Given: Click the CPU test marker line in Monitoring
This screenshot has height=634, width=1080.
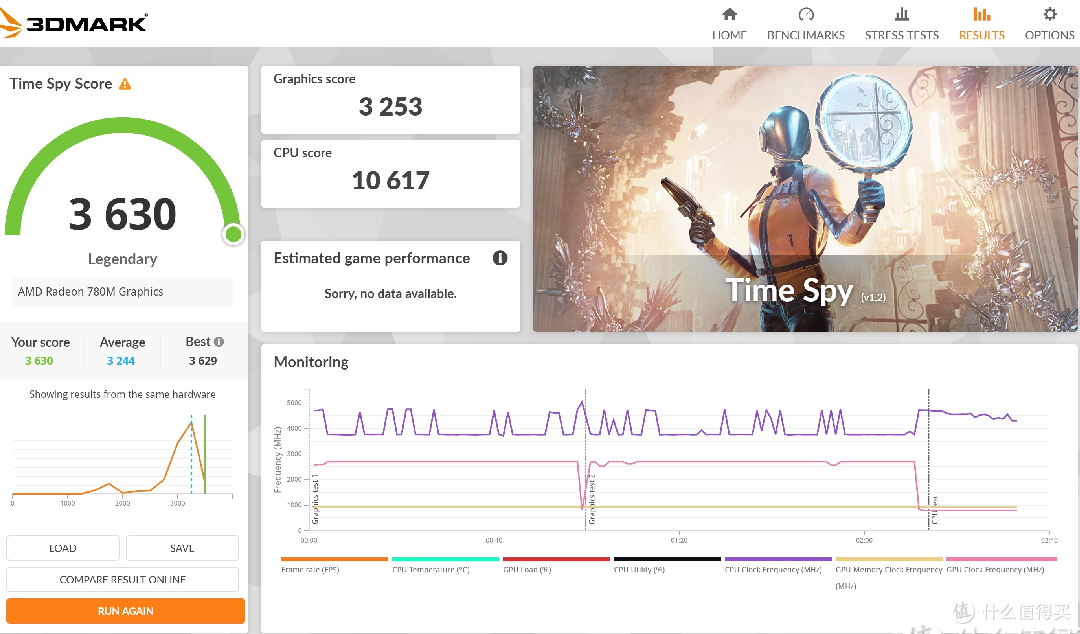Looking at the screenshot, I should (928, 459).
